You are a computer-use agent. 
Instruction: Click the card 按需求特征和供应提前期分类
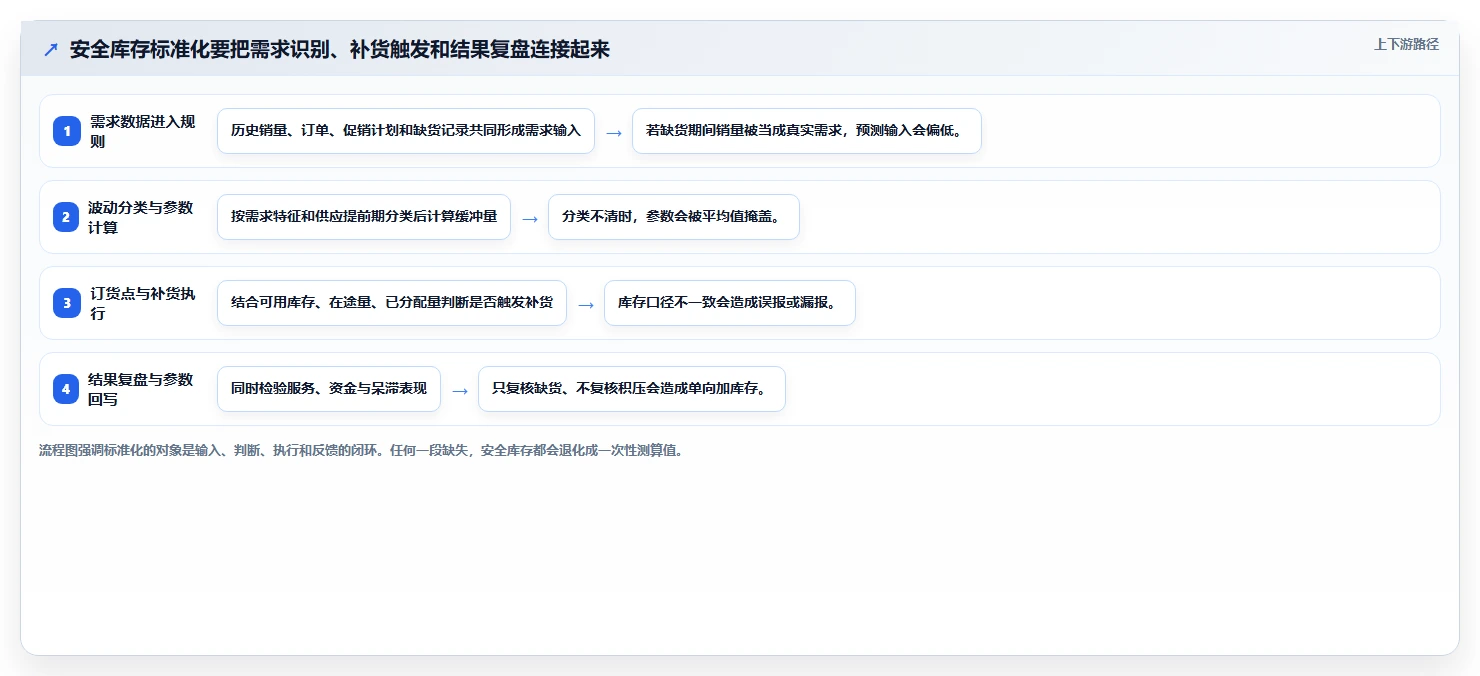tap(364, 217)
